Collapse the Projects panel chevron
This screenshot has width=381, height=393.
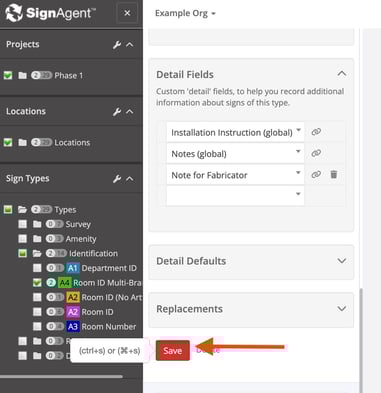(x=130, y=45)
